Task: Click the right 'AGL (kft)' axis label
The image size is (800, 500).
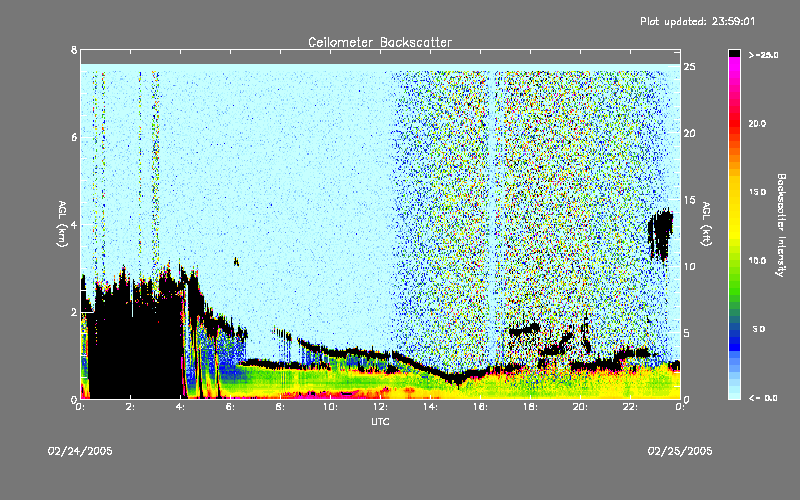Action: (706, 224)
